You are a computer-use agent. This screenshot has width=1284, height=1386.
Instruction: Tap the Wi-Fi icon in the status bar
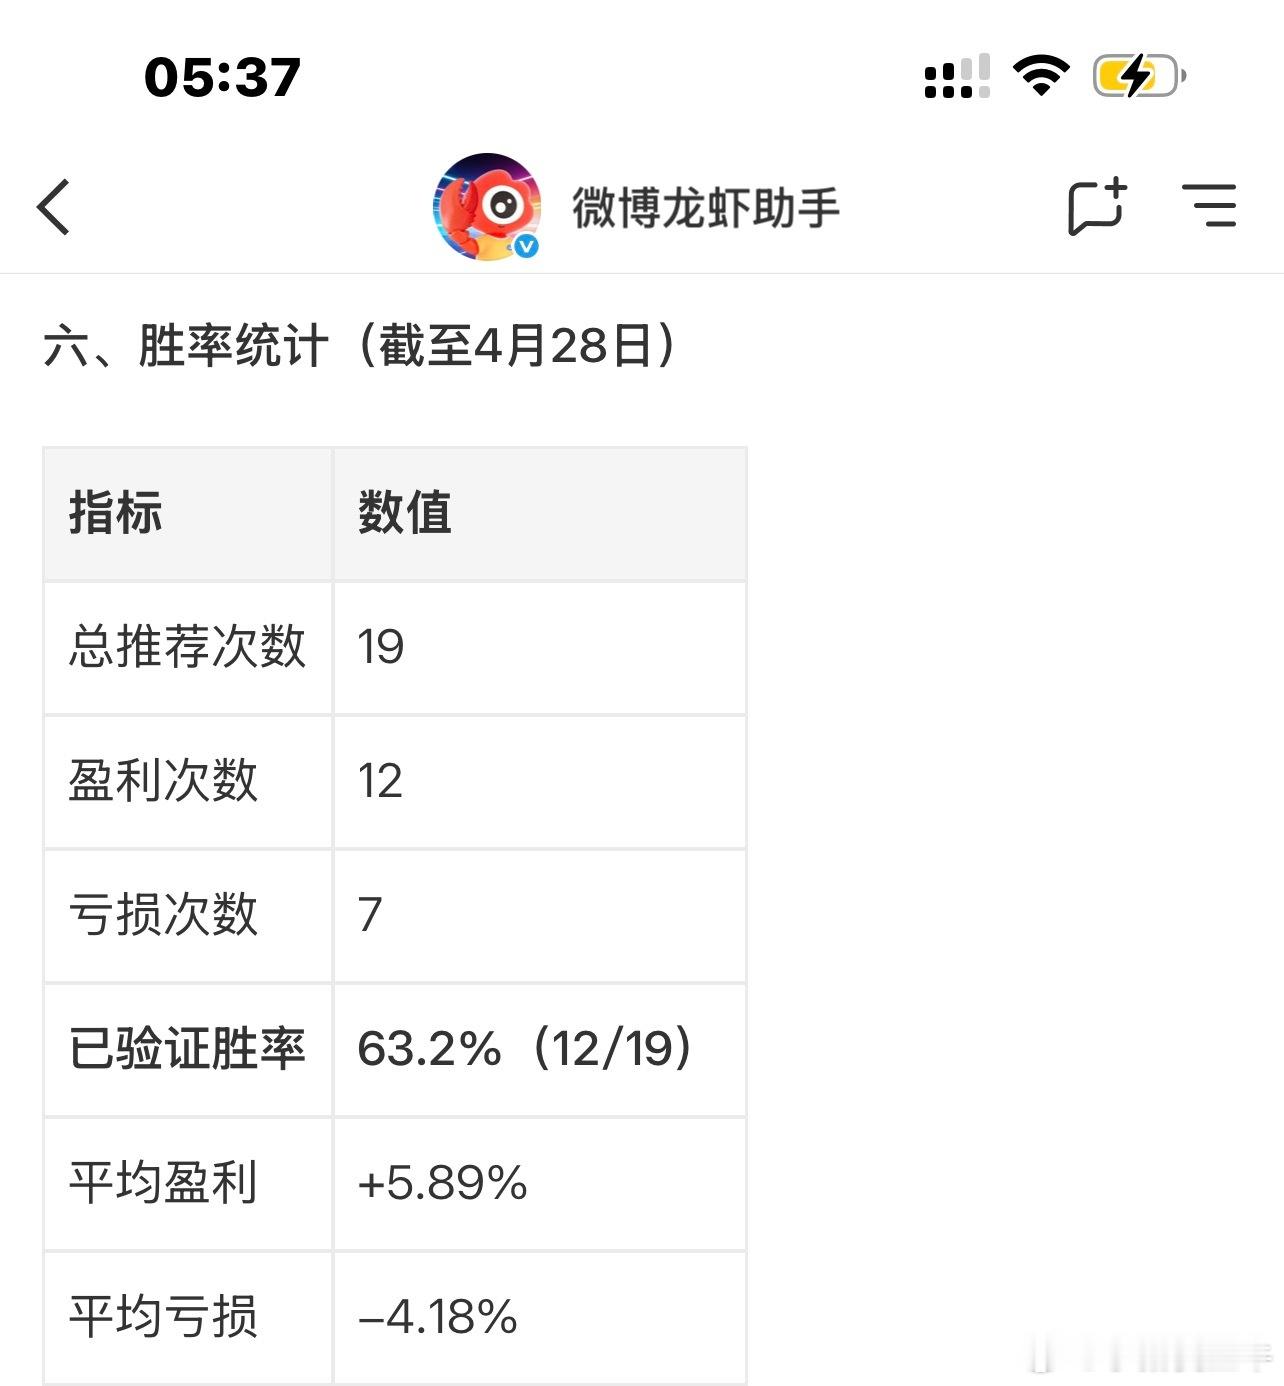[1043, 72]
